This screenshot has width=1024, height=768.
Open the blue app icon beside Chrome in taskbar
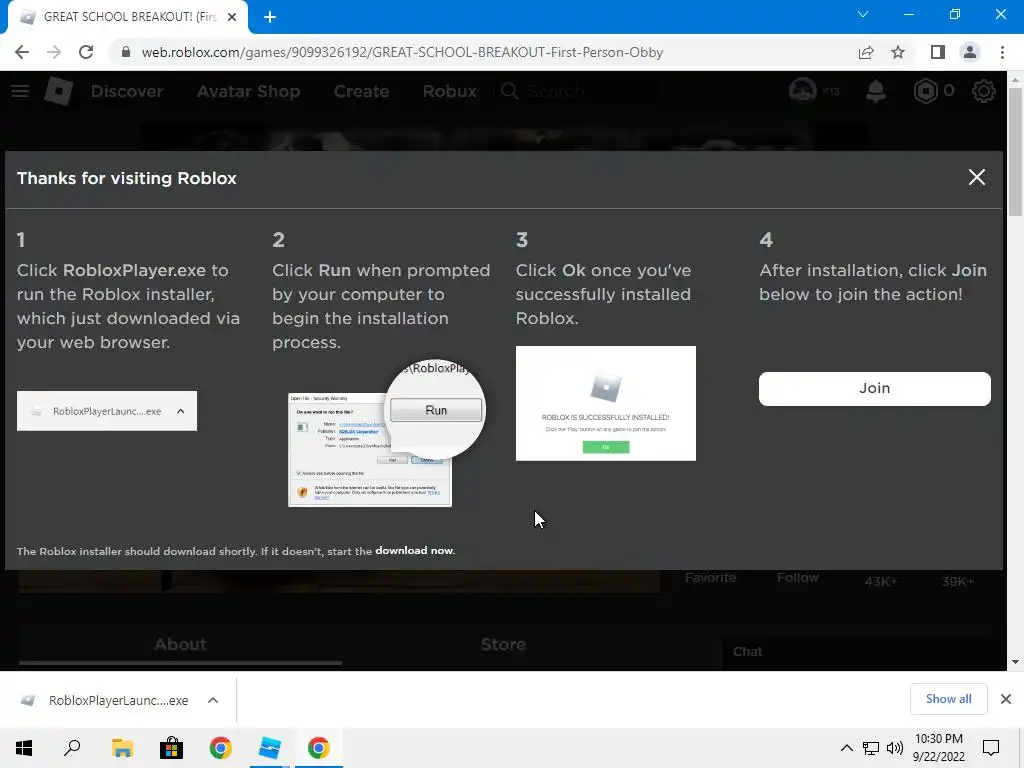click(x=270, y=748)
